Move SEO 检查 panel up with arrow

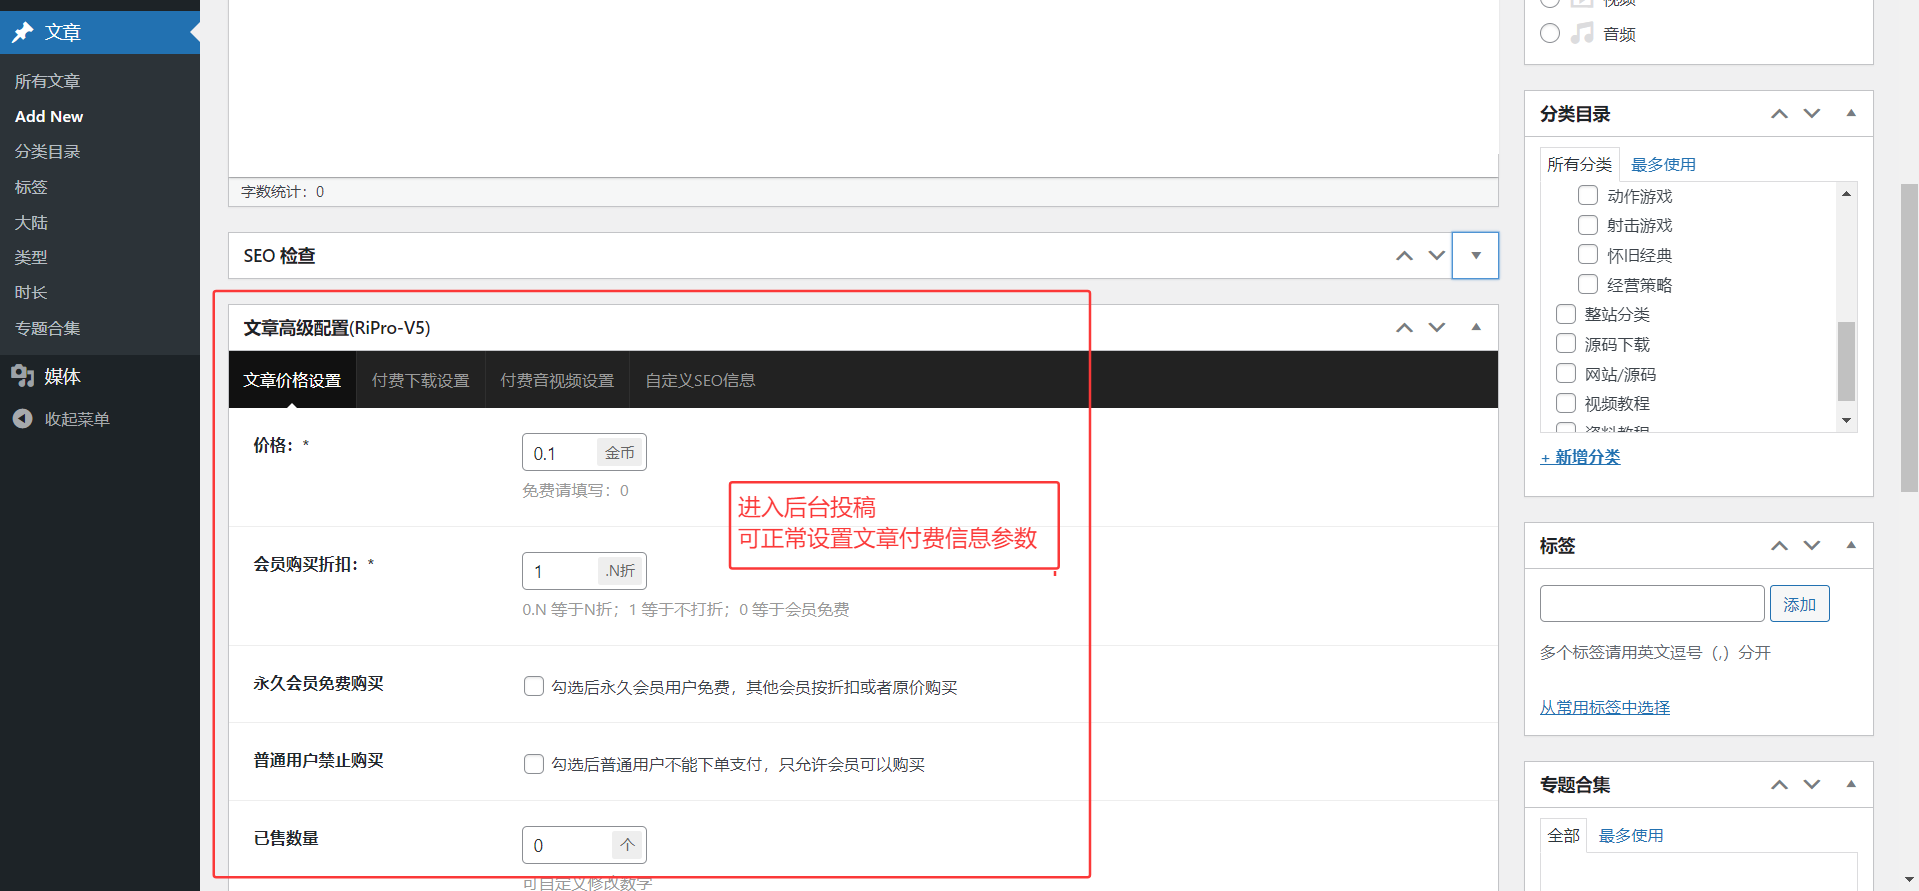coord(1404,256)
